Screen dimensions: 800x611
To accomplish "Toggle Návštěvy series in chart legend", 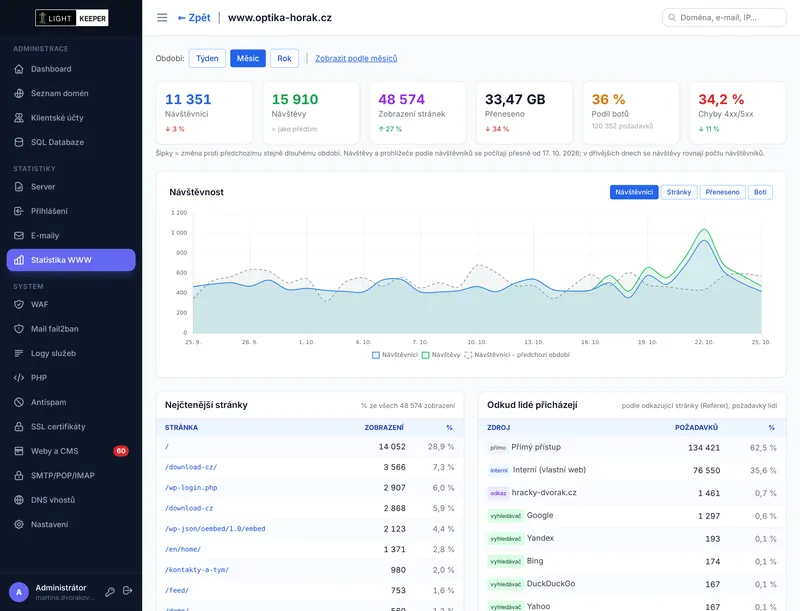I will coord(441,355).
